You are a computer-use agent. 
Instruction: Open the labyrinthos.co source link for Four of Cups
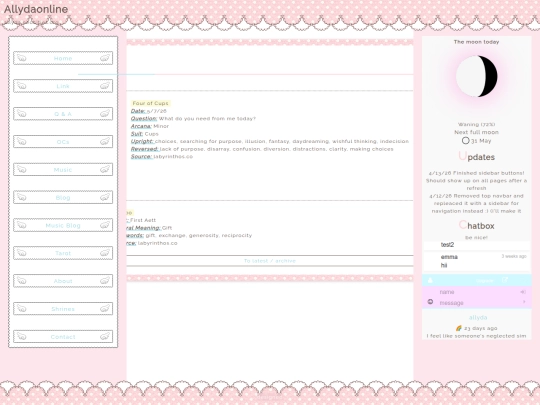(173, 157)
